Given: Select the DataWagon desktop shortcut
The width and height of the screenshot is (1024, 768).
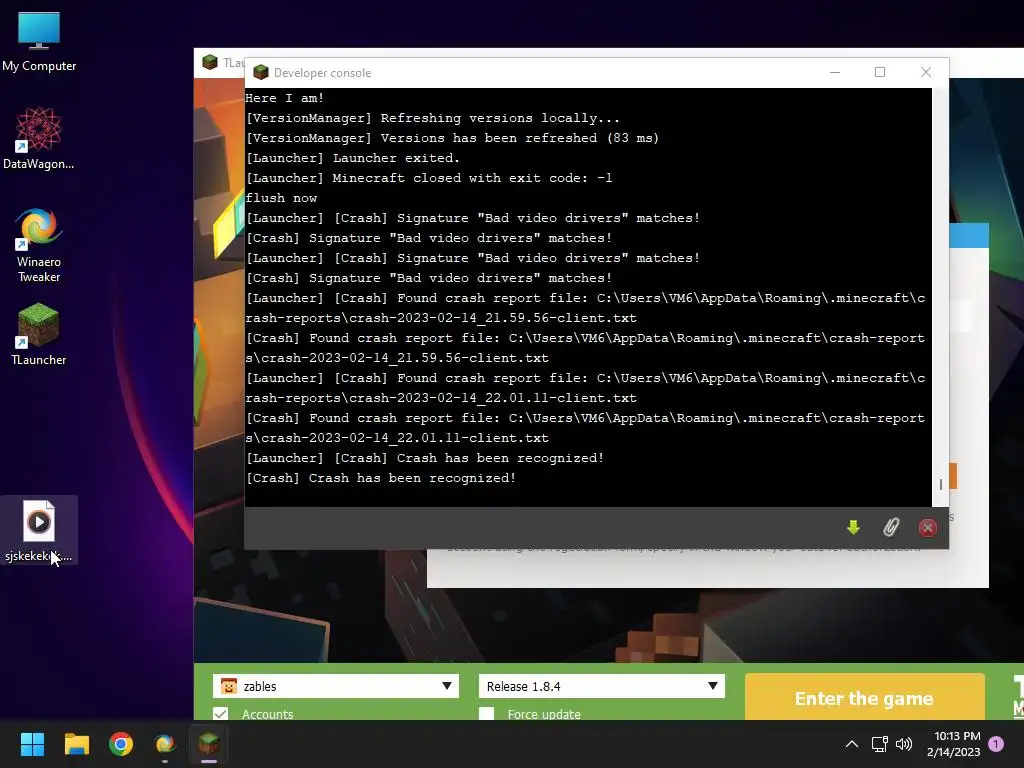Looking at the screenshot, I should (39, 139).
